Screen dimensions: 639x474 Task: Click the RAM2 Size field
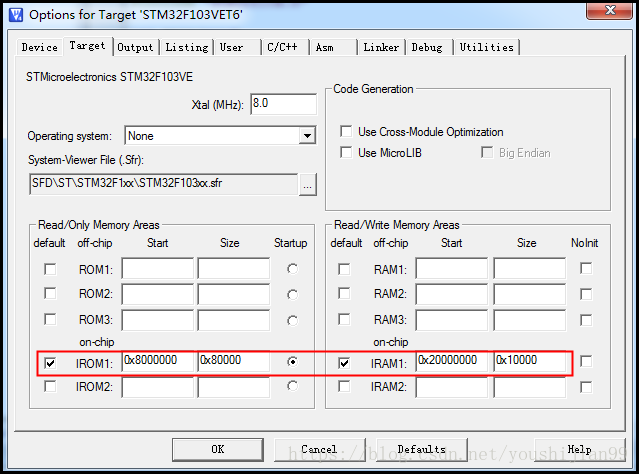(530, 294)
